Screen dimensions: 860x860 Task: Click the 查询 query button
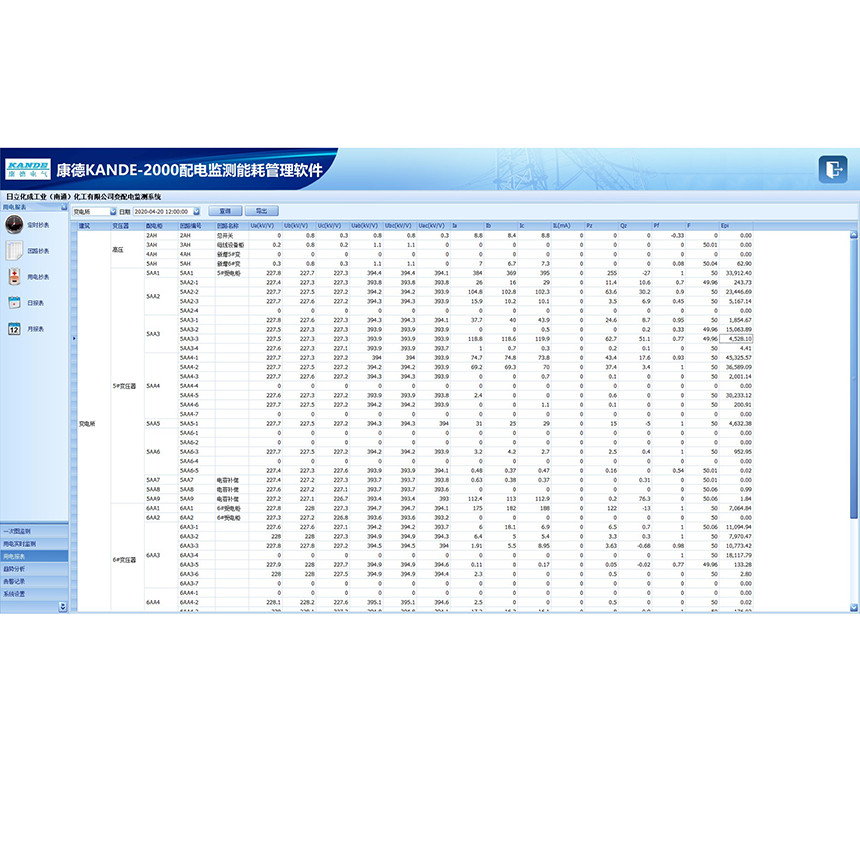pos(225,211)
